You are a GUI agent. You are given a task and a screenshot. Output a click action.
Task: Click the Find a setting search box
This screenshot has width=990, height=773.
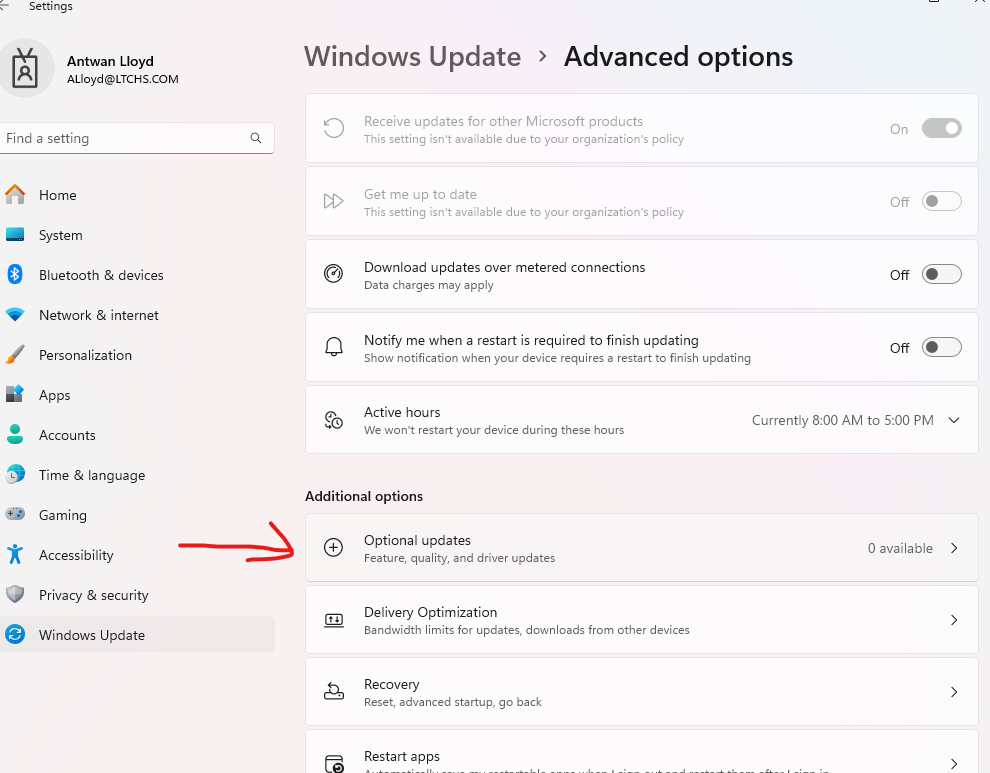coord(137,138)
